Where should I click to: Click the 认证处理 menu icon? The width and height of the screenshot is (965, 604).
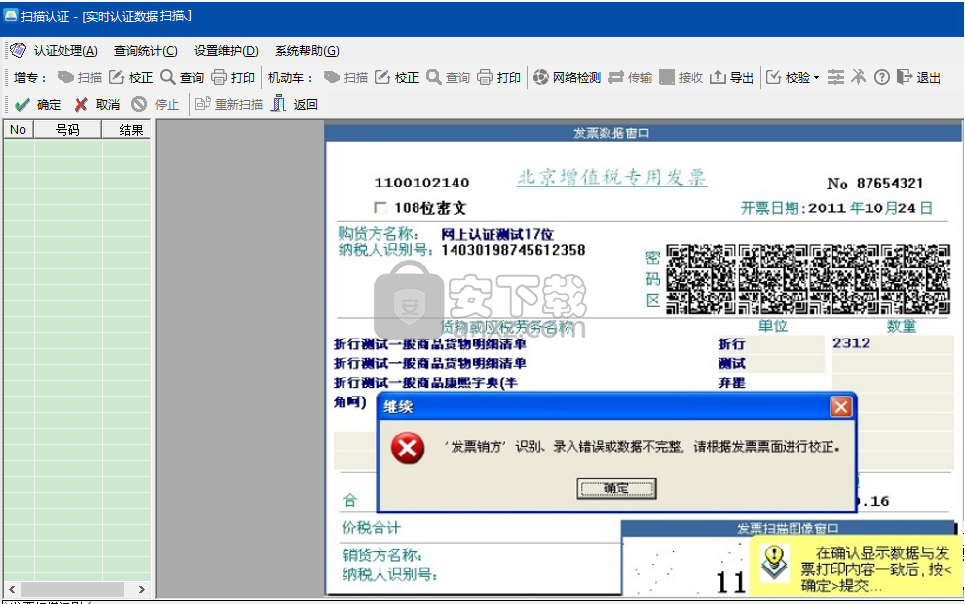18,50
